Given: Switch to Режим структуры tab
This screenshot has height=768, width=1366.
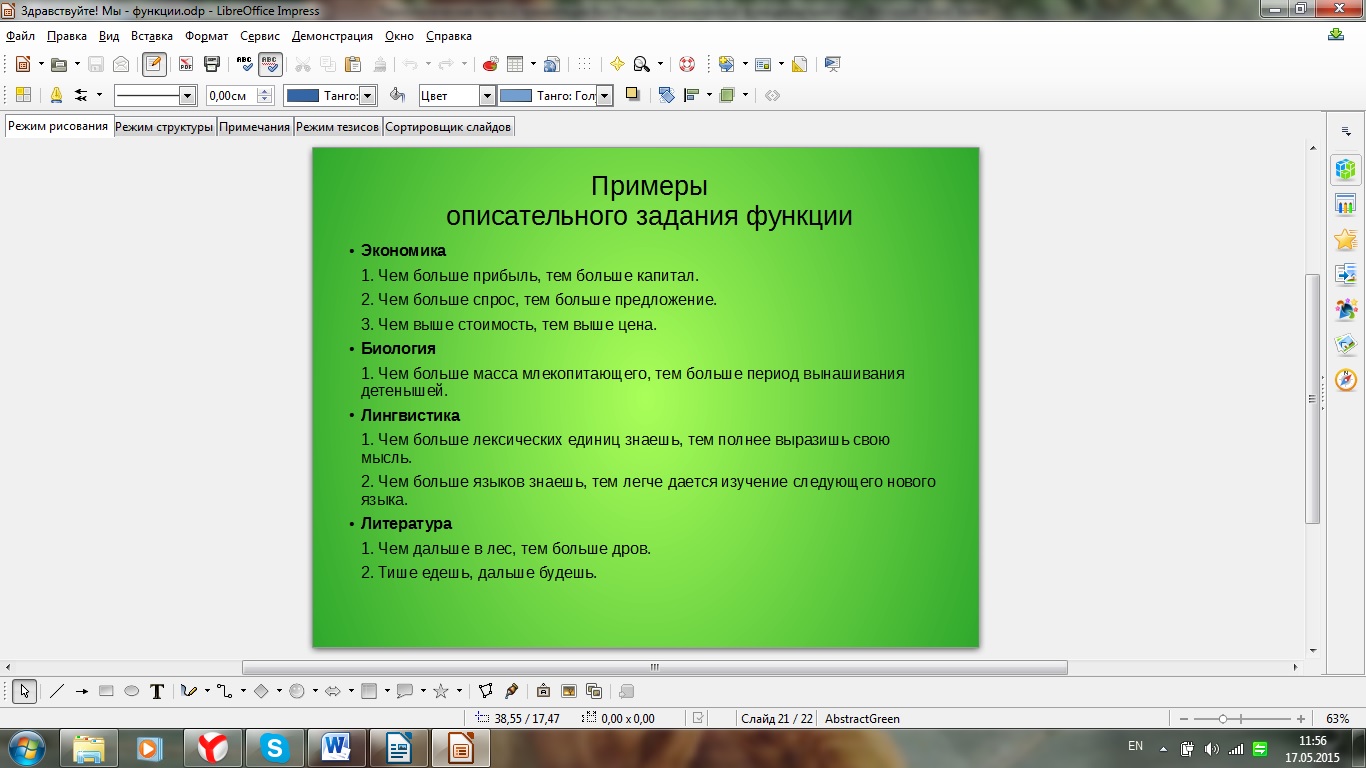Looking at the screenshot, I should tap(164, 127).
